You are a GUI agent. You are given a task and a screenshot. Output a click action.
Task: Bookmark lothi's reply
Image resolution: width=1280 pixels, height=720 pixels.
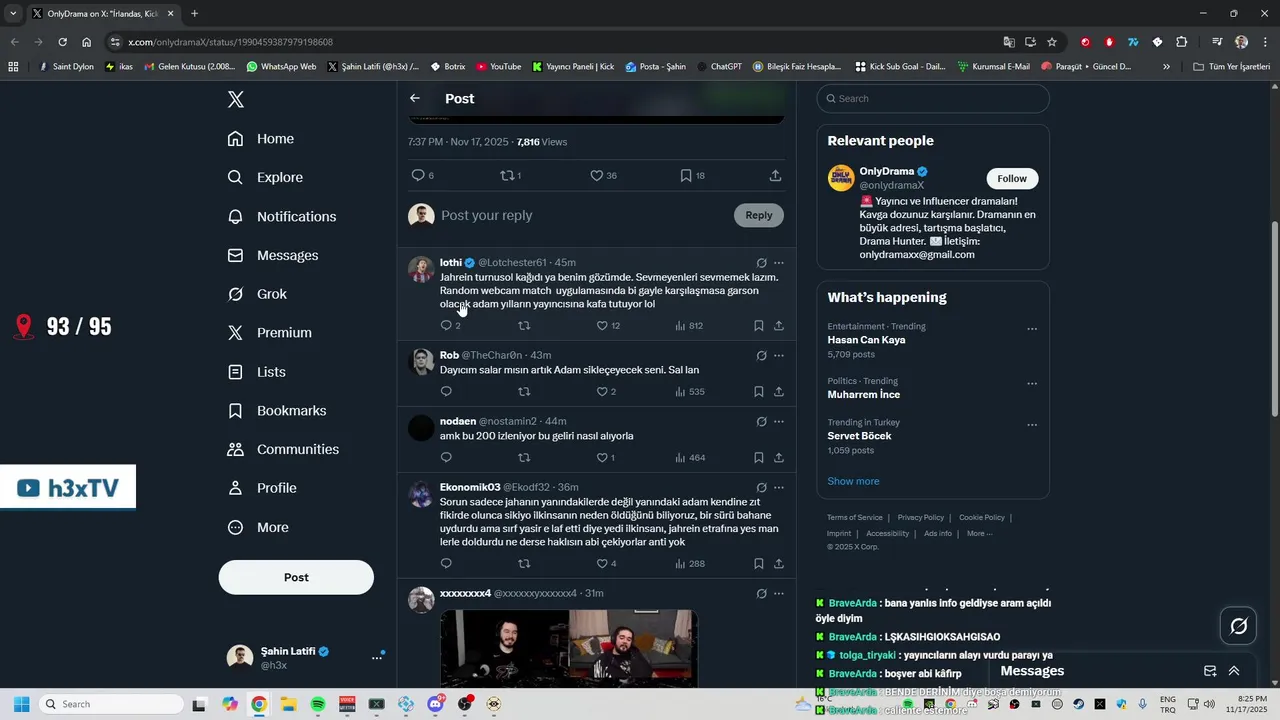click(x=759, y=326)
